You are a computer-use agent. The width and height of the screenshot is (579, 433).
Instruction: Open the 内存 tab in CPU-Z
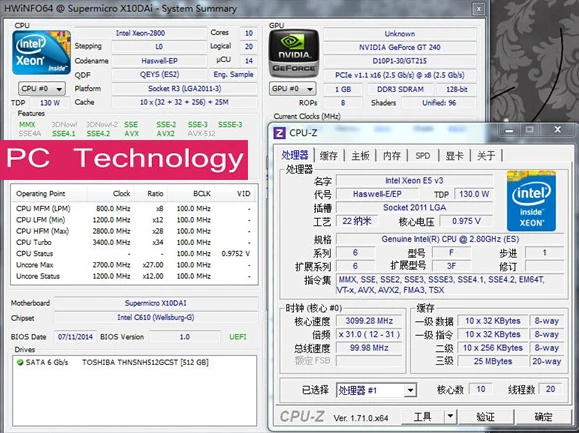[392, 156]
